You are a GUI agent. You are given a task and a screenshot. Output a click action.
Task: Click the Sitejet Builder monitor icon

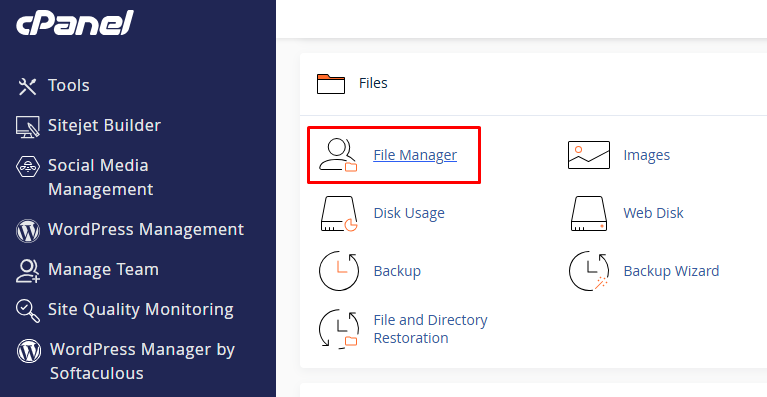click(27, 127)
